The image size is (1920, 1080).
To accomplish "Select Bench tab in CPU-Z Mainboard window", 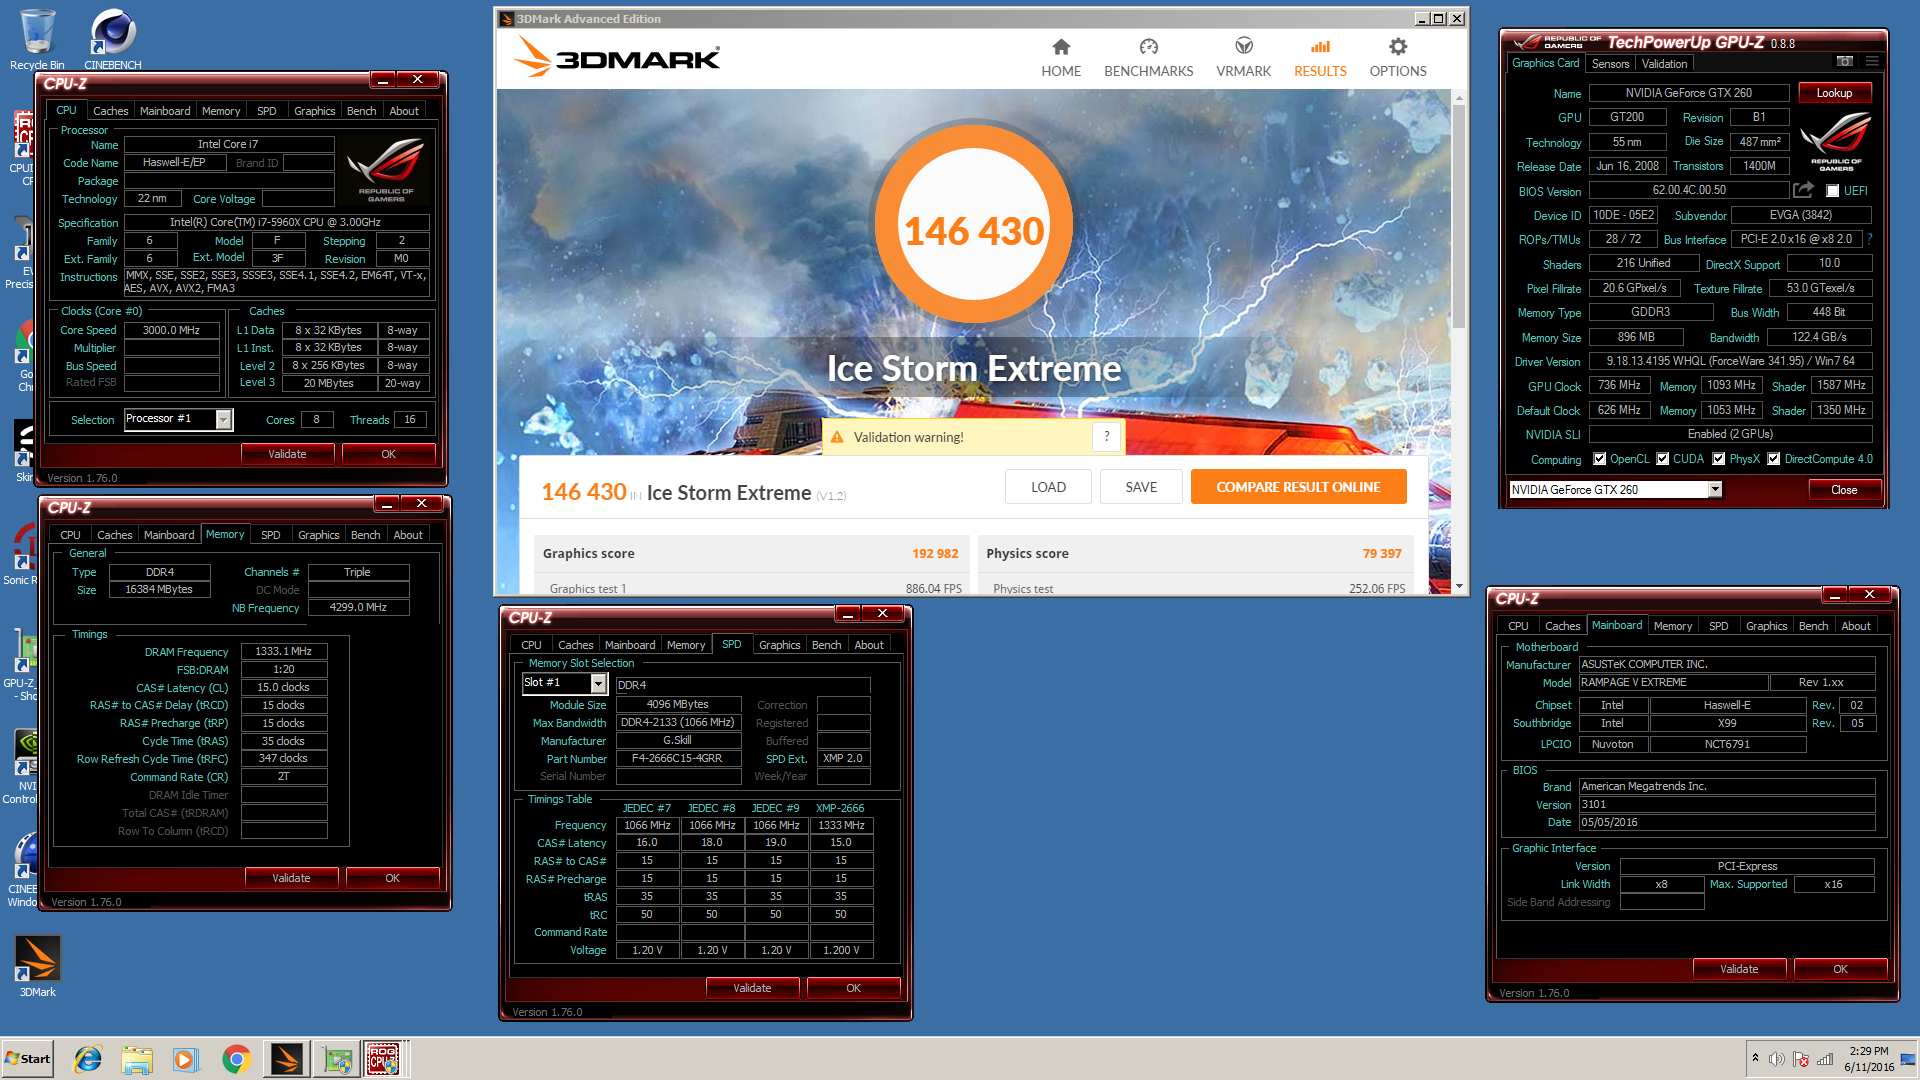I will pyautogui.click(x=1813, y=626).
